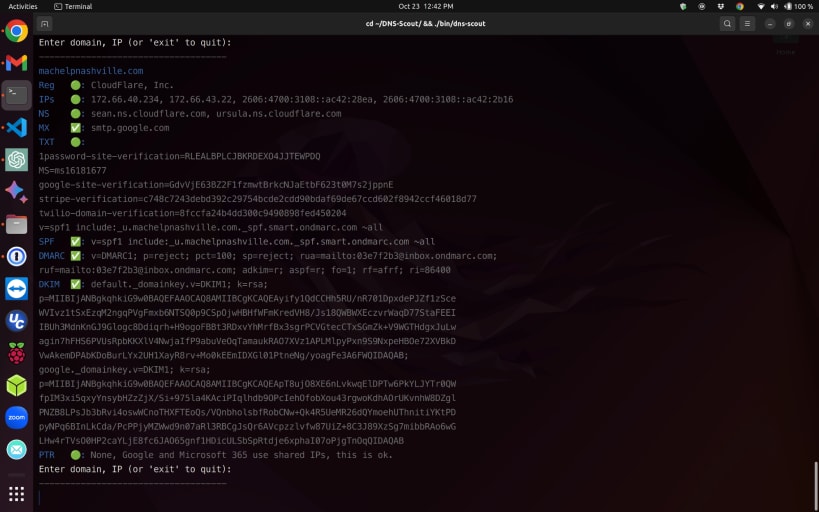
Task: Open the battery 100 % indicator
Action: (798, 6)
